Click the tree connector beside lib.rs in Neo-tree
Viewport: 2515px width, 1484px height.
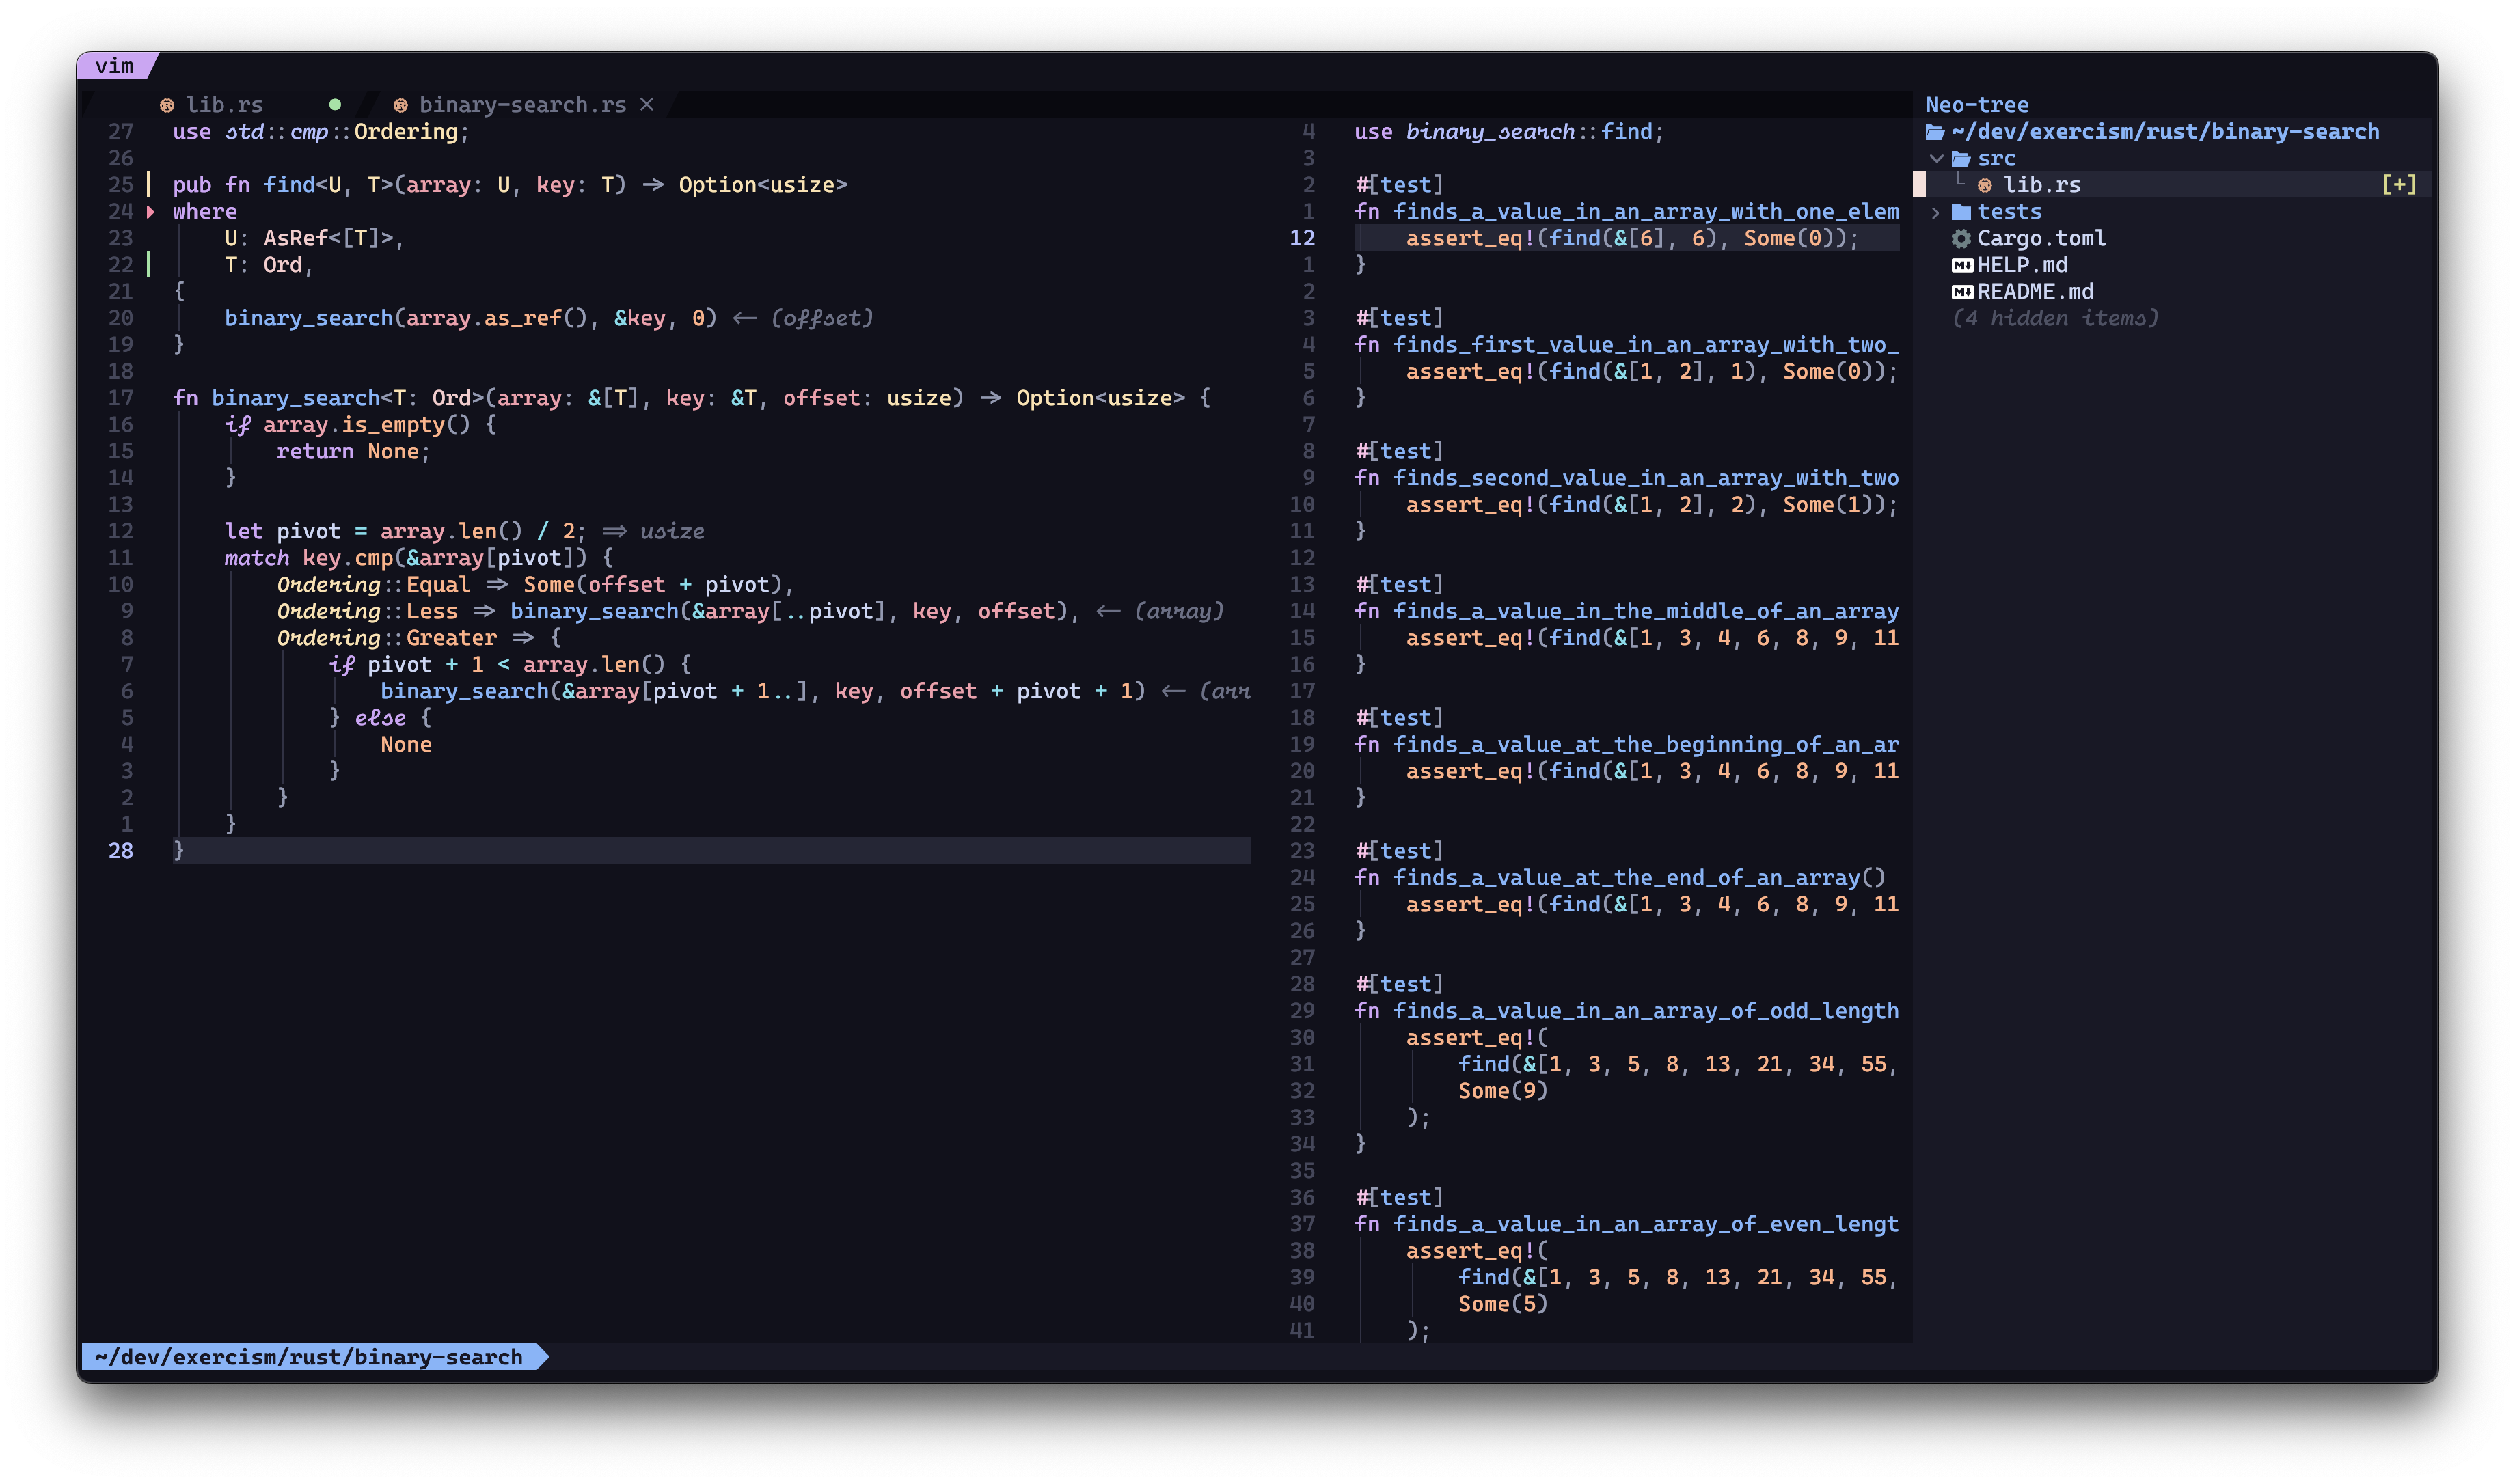click(1961, 181)
